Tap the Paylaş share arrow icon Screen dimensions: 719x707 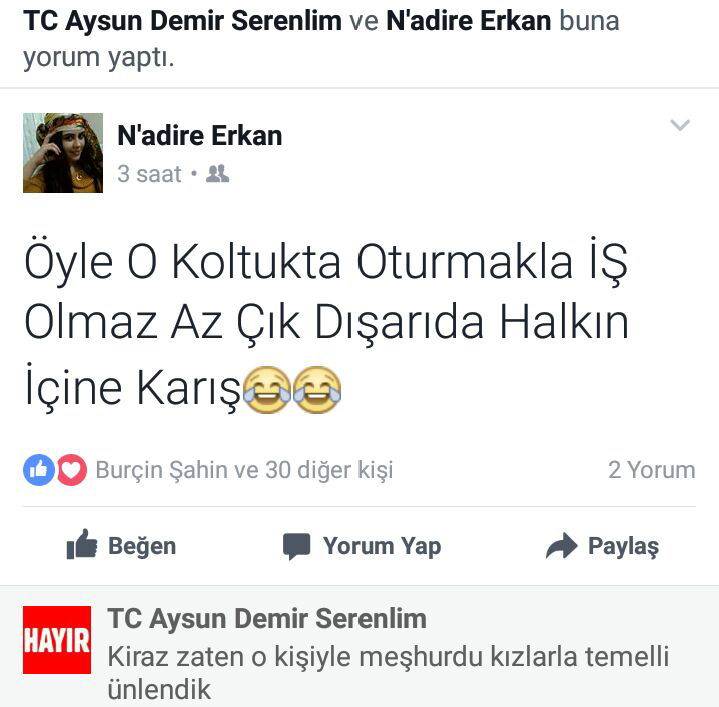tap(561, 546)
